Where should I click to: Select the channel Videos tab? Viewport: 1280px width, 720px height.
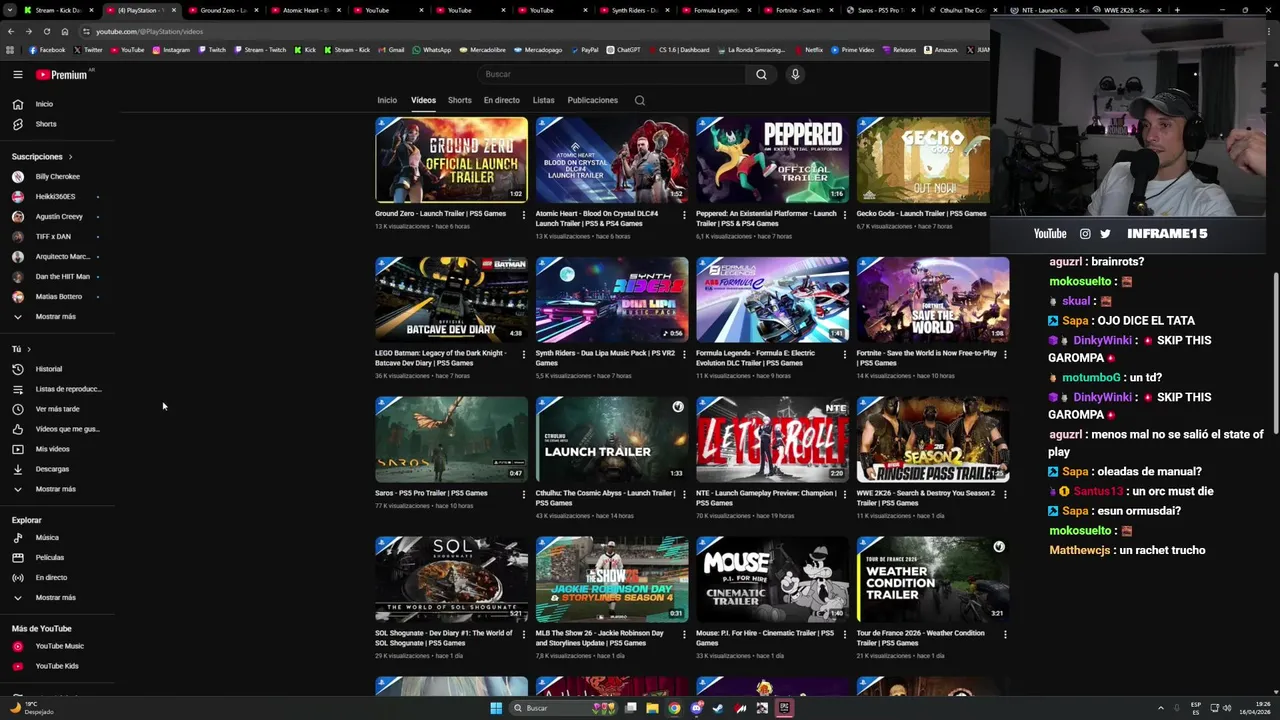point(423,100)
